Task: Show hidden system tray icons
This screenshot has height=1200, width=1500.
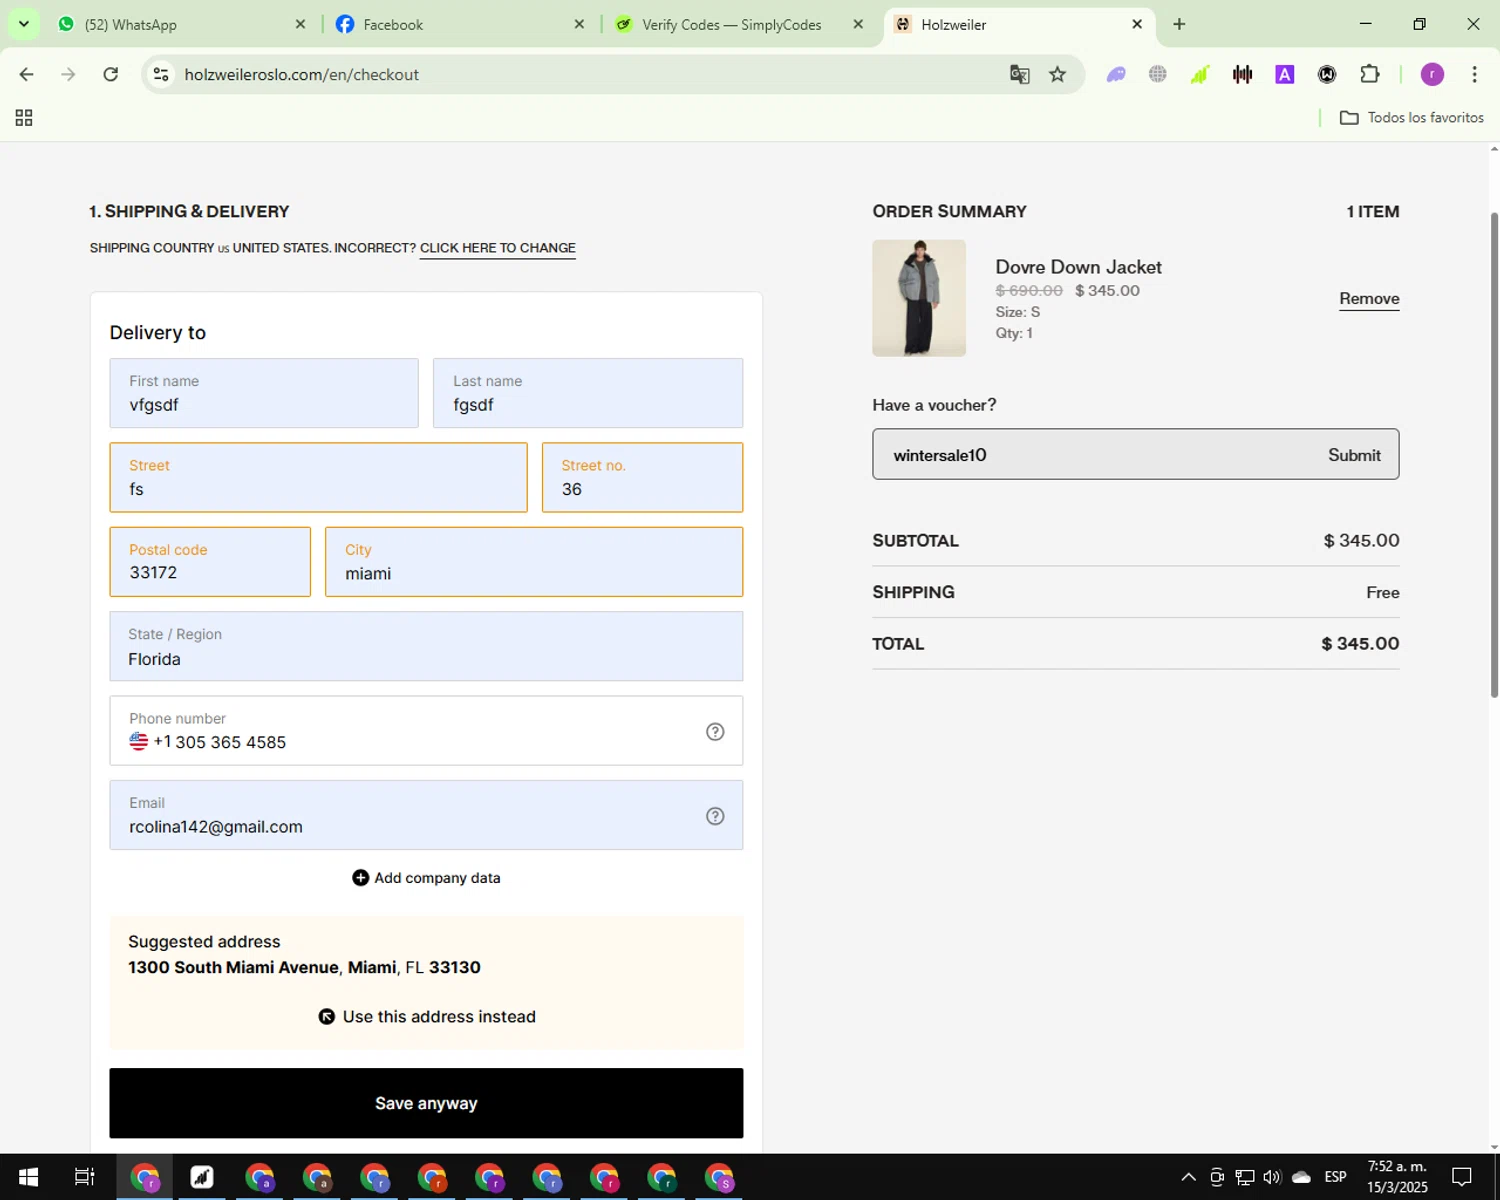Action: tap(1188, 1177)
